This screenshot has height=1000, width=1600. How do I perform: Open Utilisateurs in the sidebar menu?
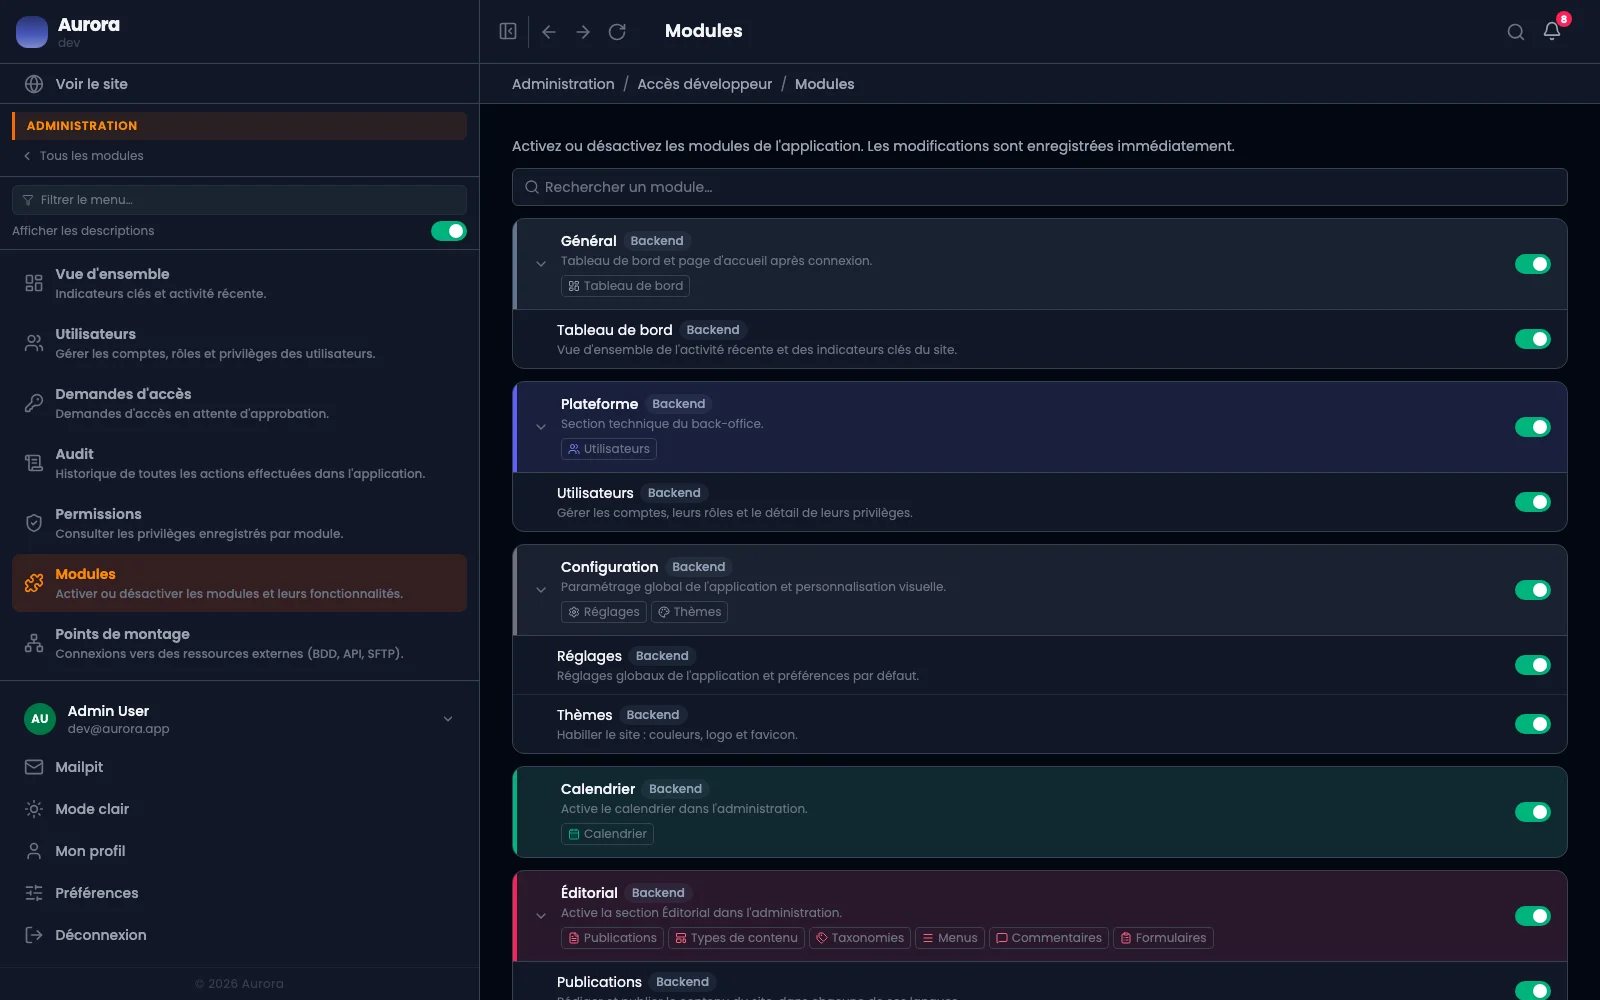click(239, 343)
